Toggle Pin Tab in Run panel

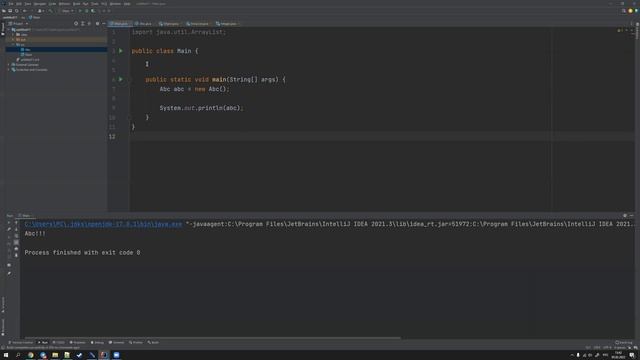[9, 273]
